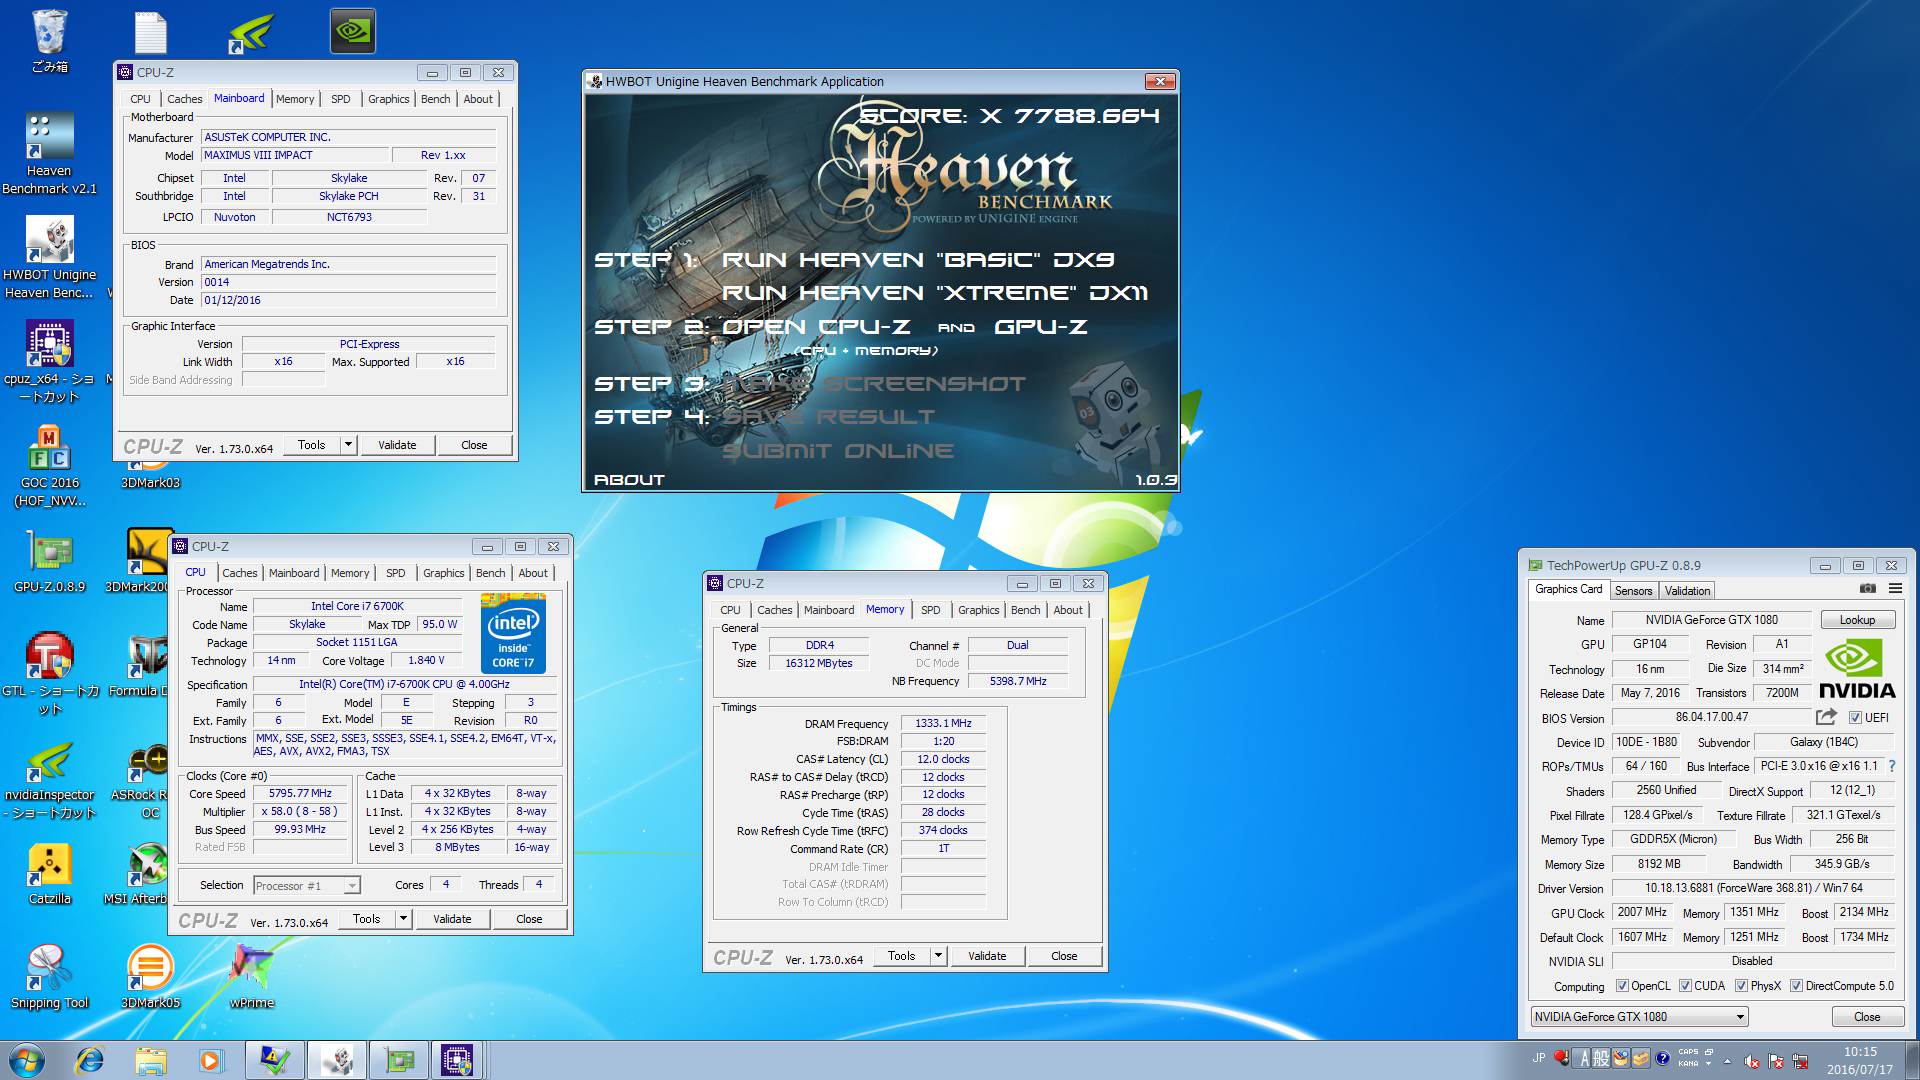Switch to SPD tab in Mainboard CPU-Z window

coord(340,99)
